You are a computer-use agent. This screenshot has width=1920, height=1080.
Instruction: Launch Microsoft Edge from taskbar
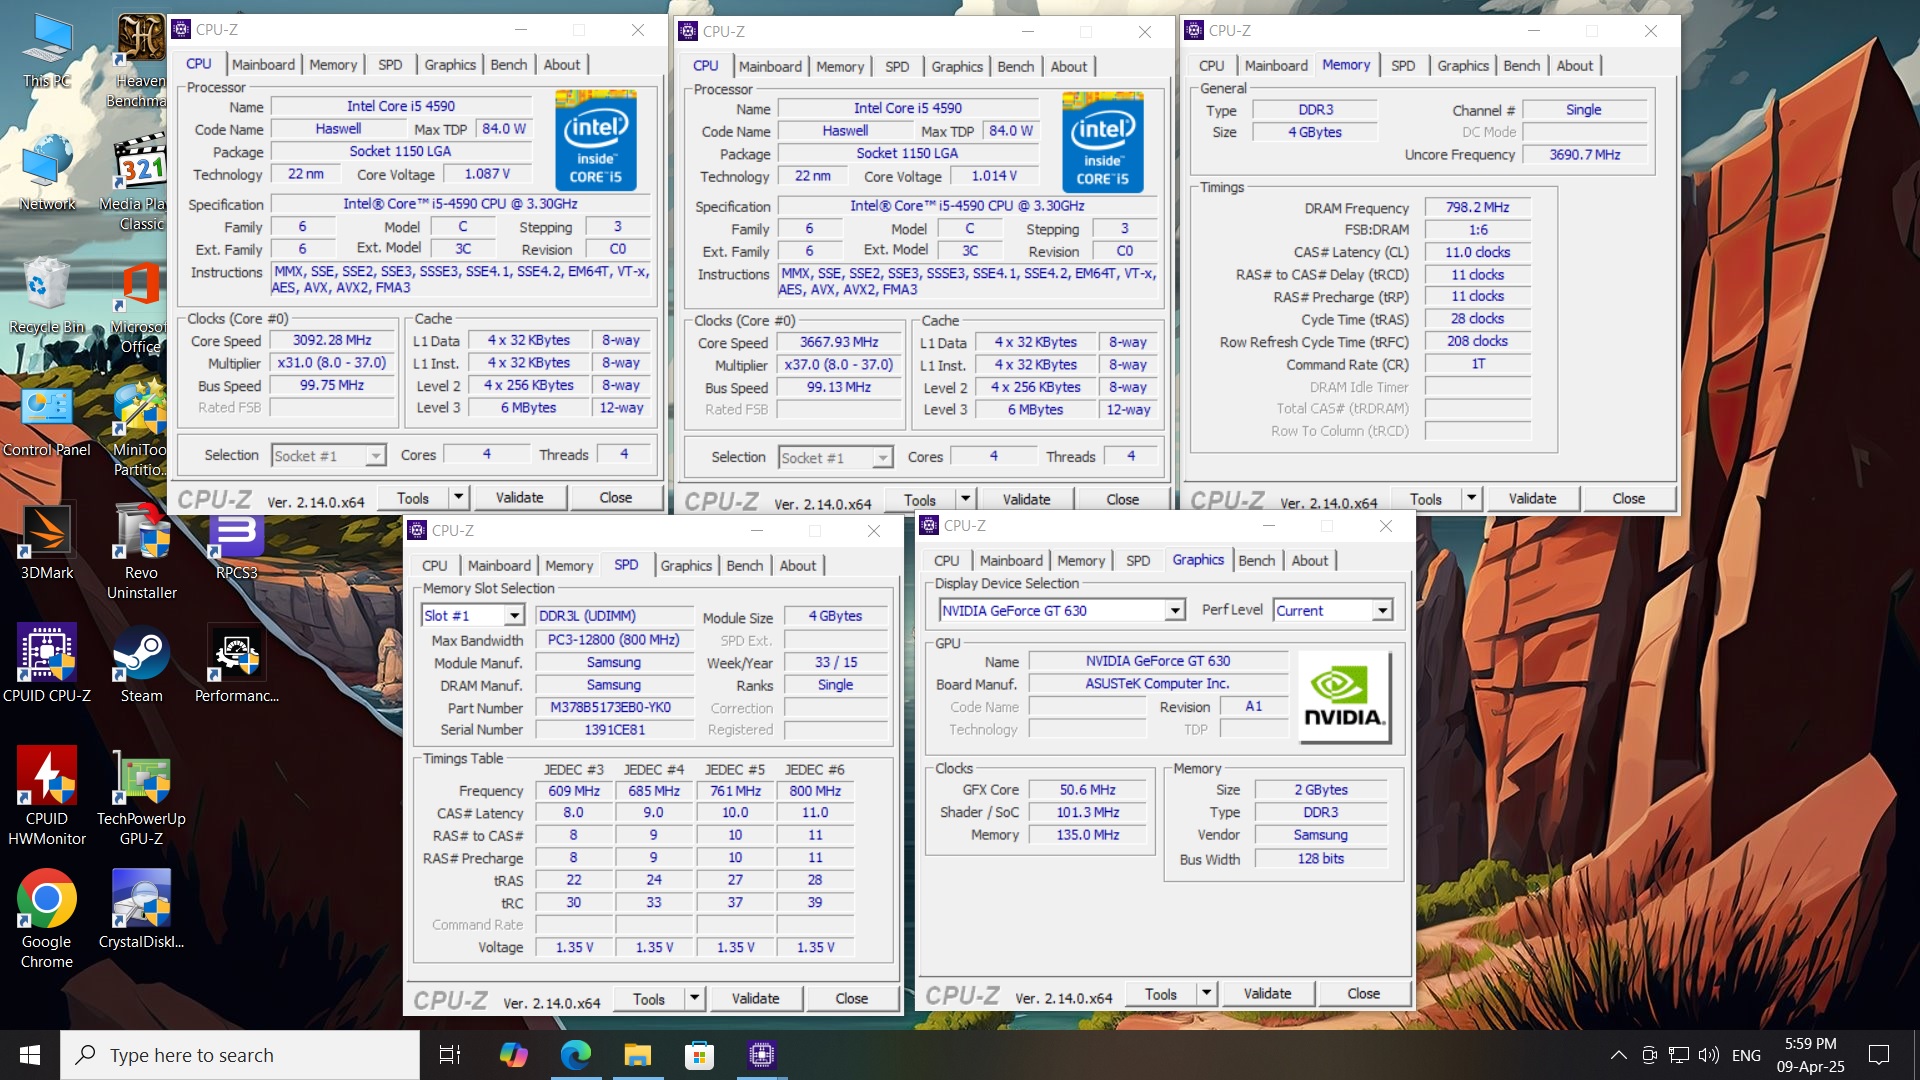[x=576, y=1055]
